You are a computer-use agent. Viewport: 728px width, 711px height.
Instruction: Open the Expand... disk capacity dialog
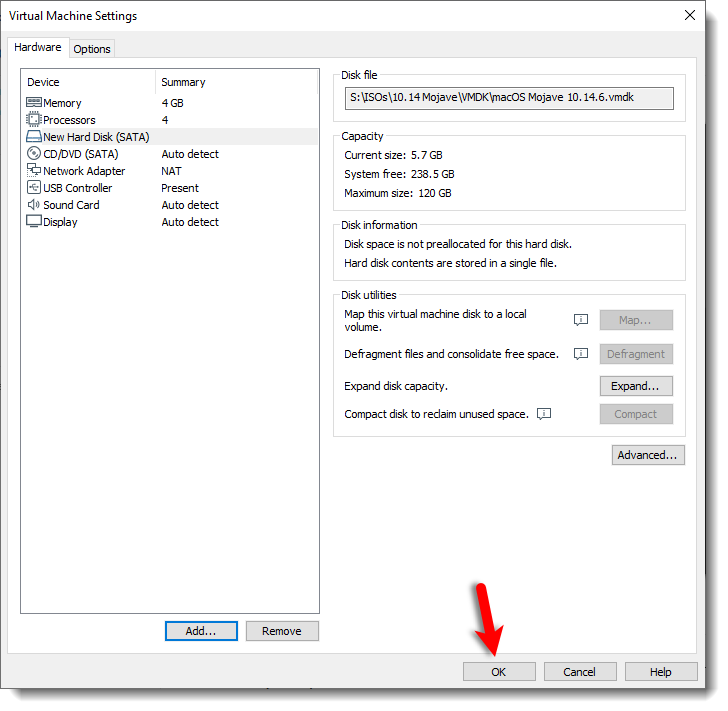coord(636,386)
